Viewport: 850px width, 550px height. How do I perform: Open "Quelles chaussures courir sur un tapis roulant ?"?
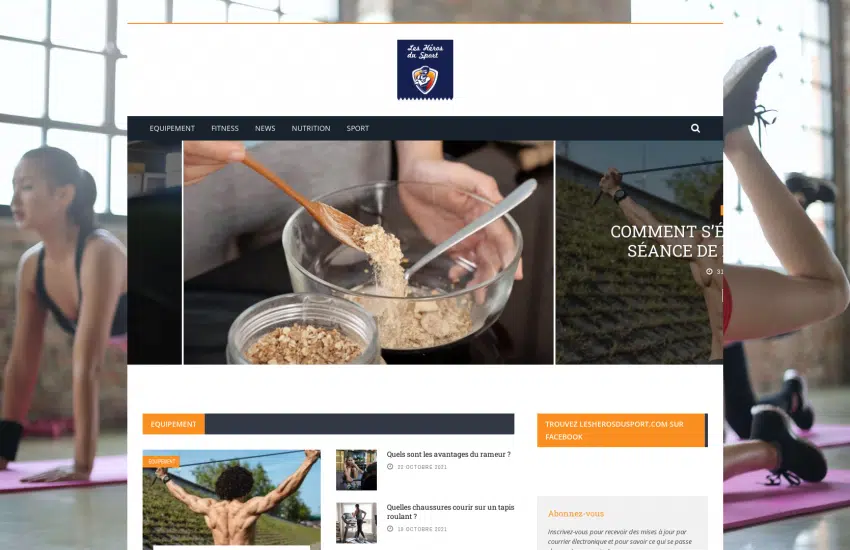click(x=450, y=510)
